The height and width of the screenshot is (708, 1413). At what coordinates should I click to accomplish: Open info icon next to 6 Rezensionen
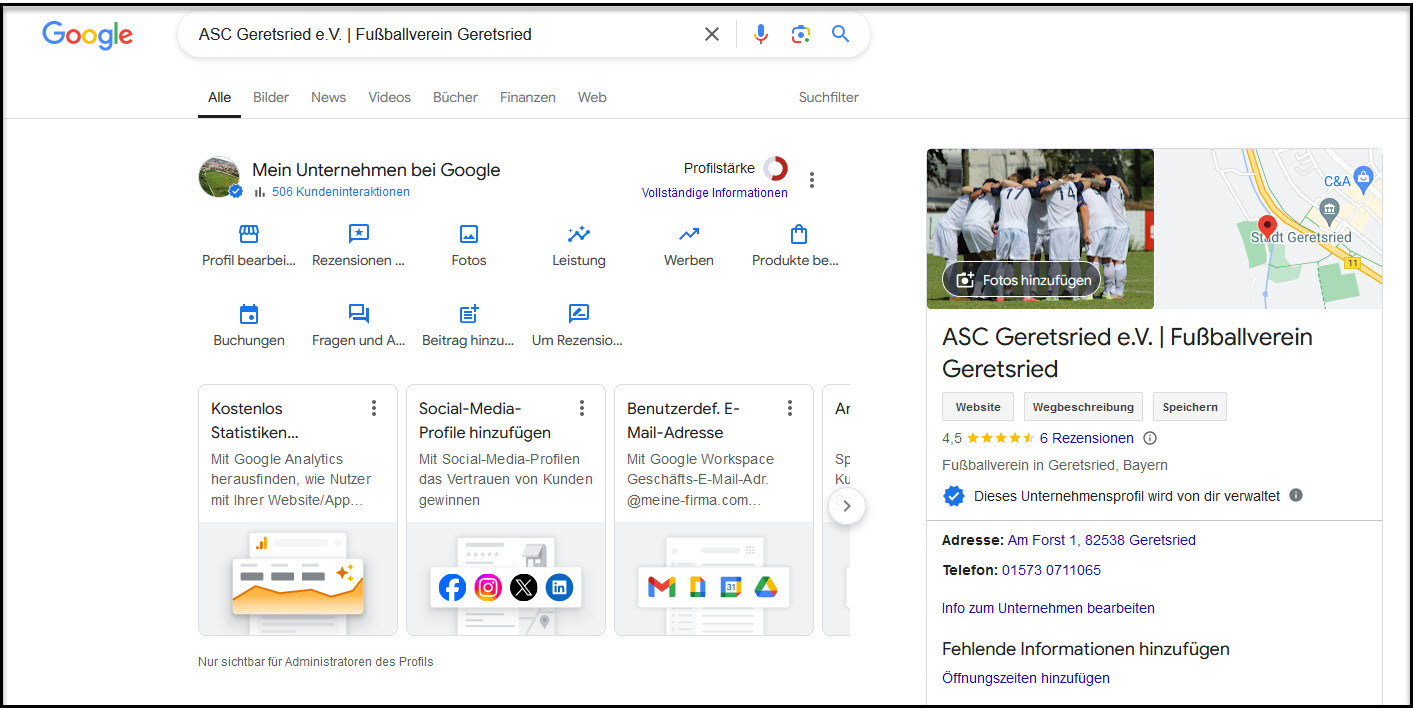point(1150,438)
